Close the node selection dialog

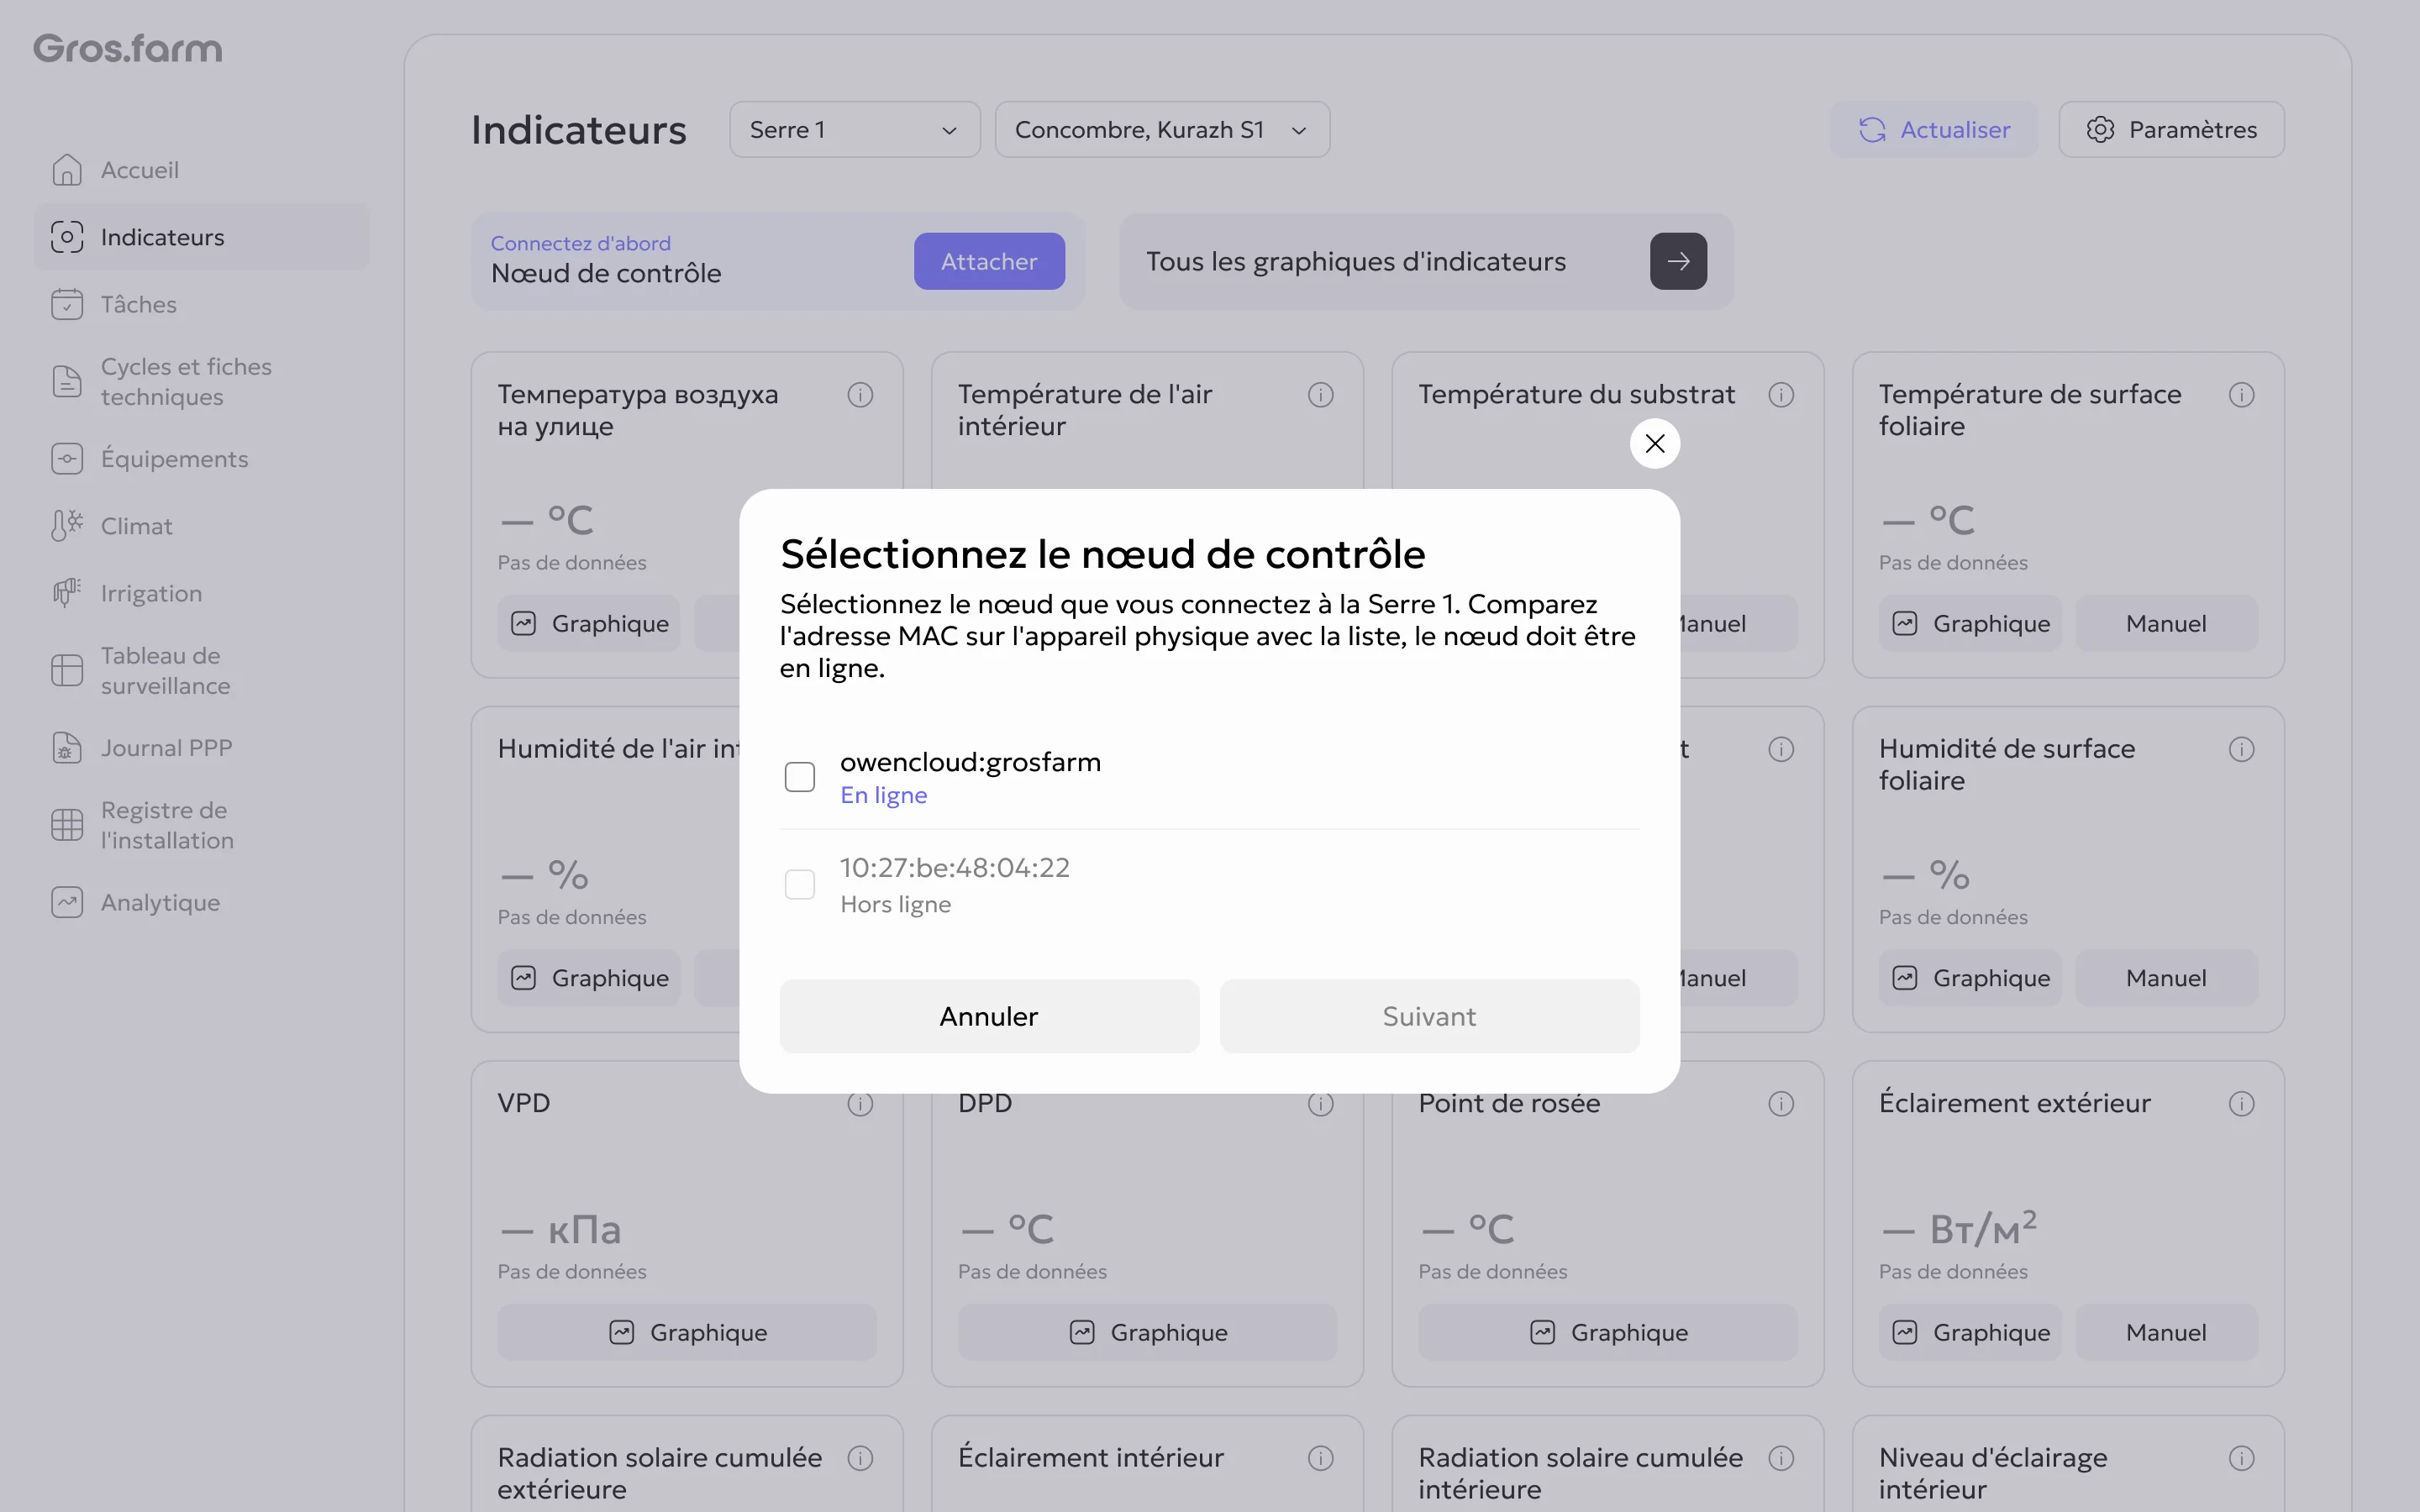coord(1654,443)
